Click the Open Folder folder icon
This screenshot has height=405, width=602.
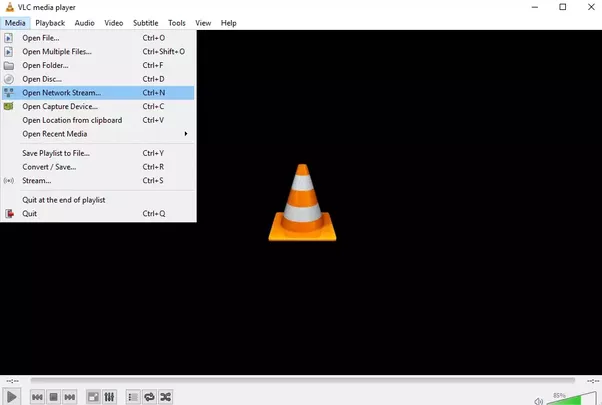[8, 66]
